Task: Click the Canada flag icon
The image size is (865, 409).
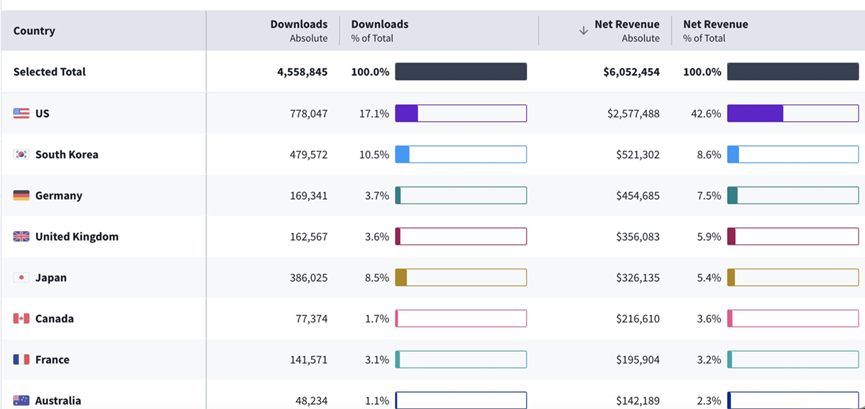Action: click(21, 318)
